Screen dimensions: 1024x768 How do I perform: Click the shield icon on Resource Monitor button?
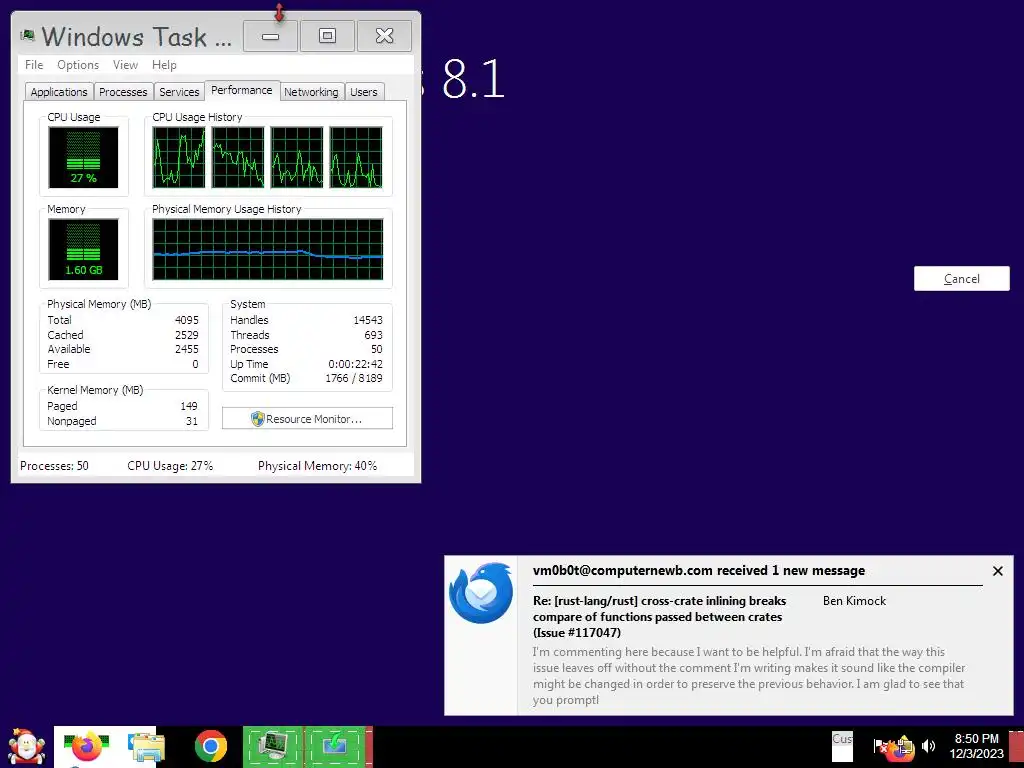pos(257,419)
